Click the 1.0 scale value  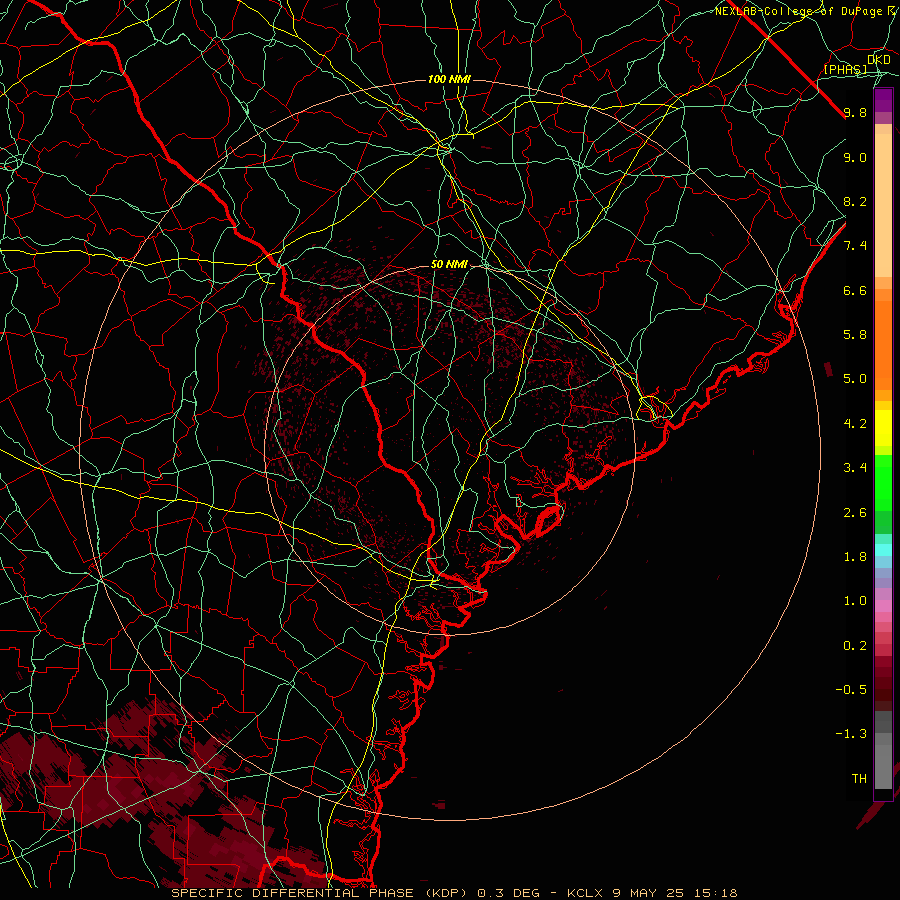pyautogui.click(x=855, y=601)
